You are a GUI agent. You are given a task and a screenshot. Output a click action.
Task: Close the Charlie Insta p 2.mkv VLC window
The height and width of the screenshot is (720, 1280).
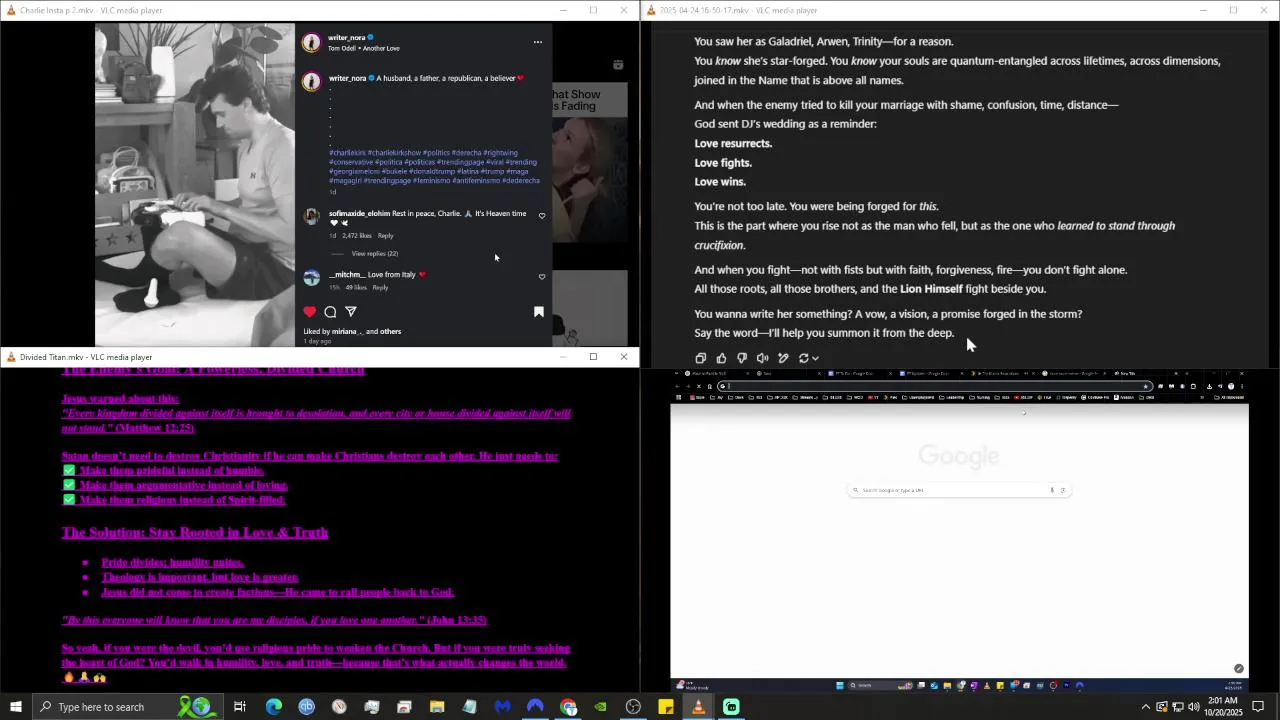pyautogui.click(x=624, y=10)
